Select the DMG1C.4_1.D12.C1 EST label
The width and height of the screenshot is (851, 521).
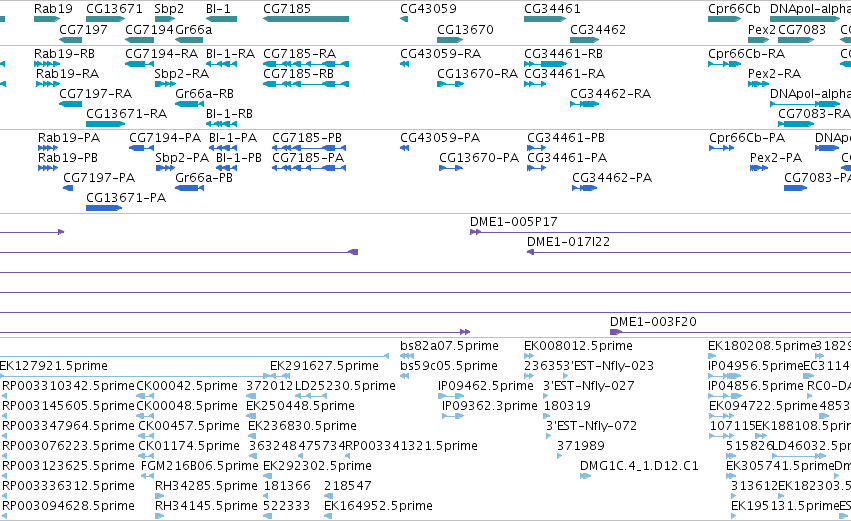pos(639,466)
